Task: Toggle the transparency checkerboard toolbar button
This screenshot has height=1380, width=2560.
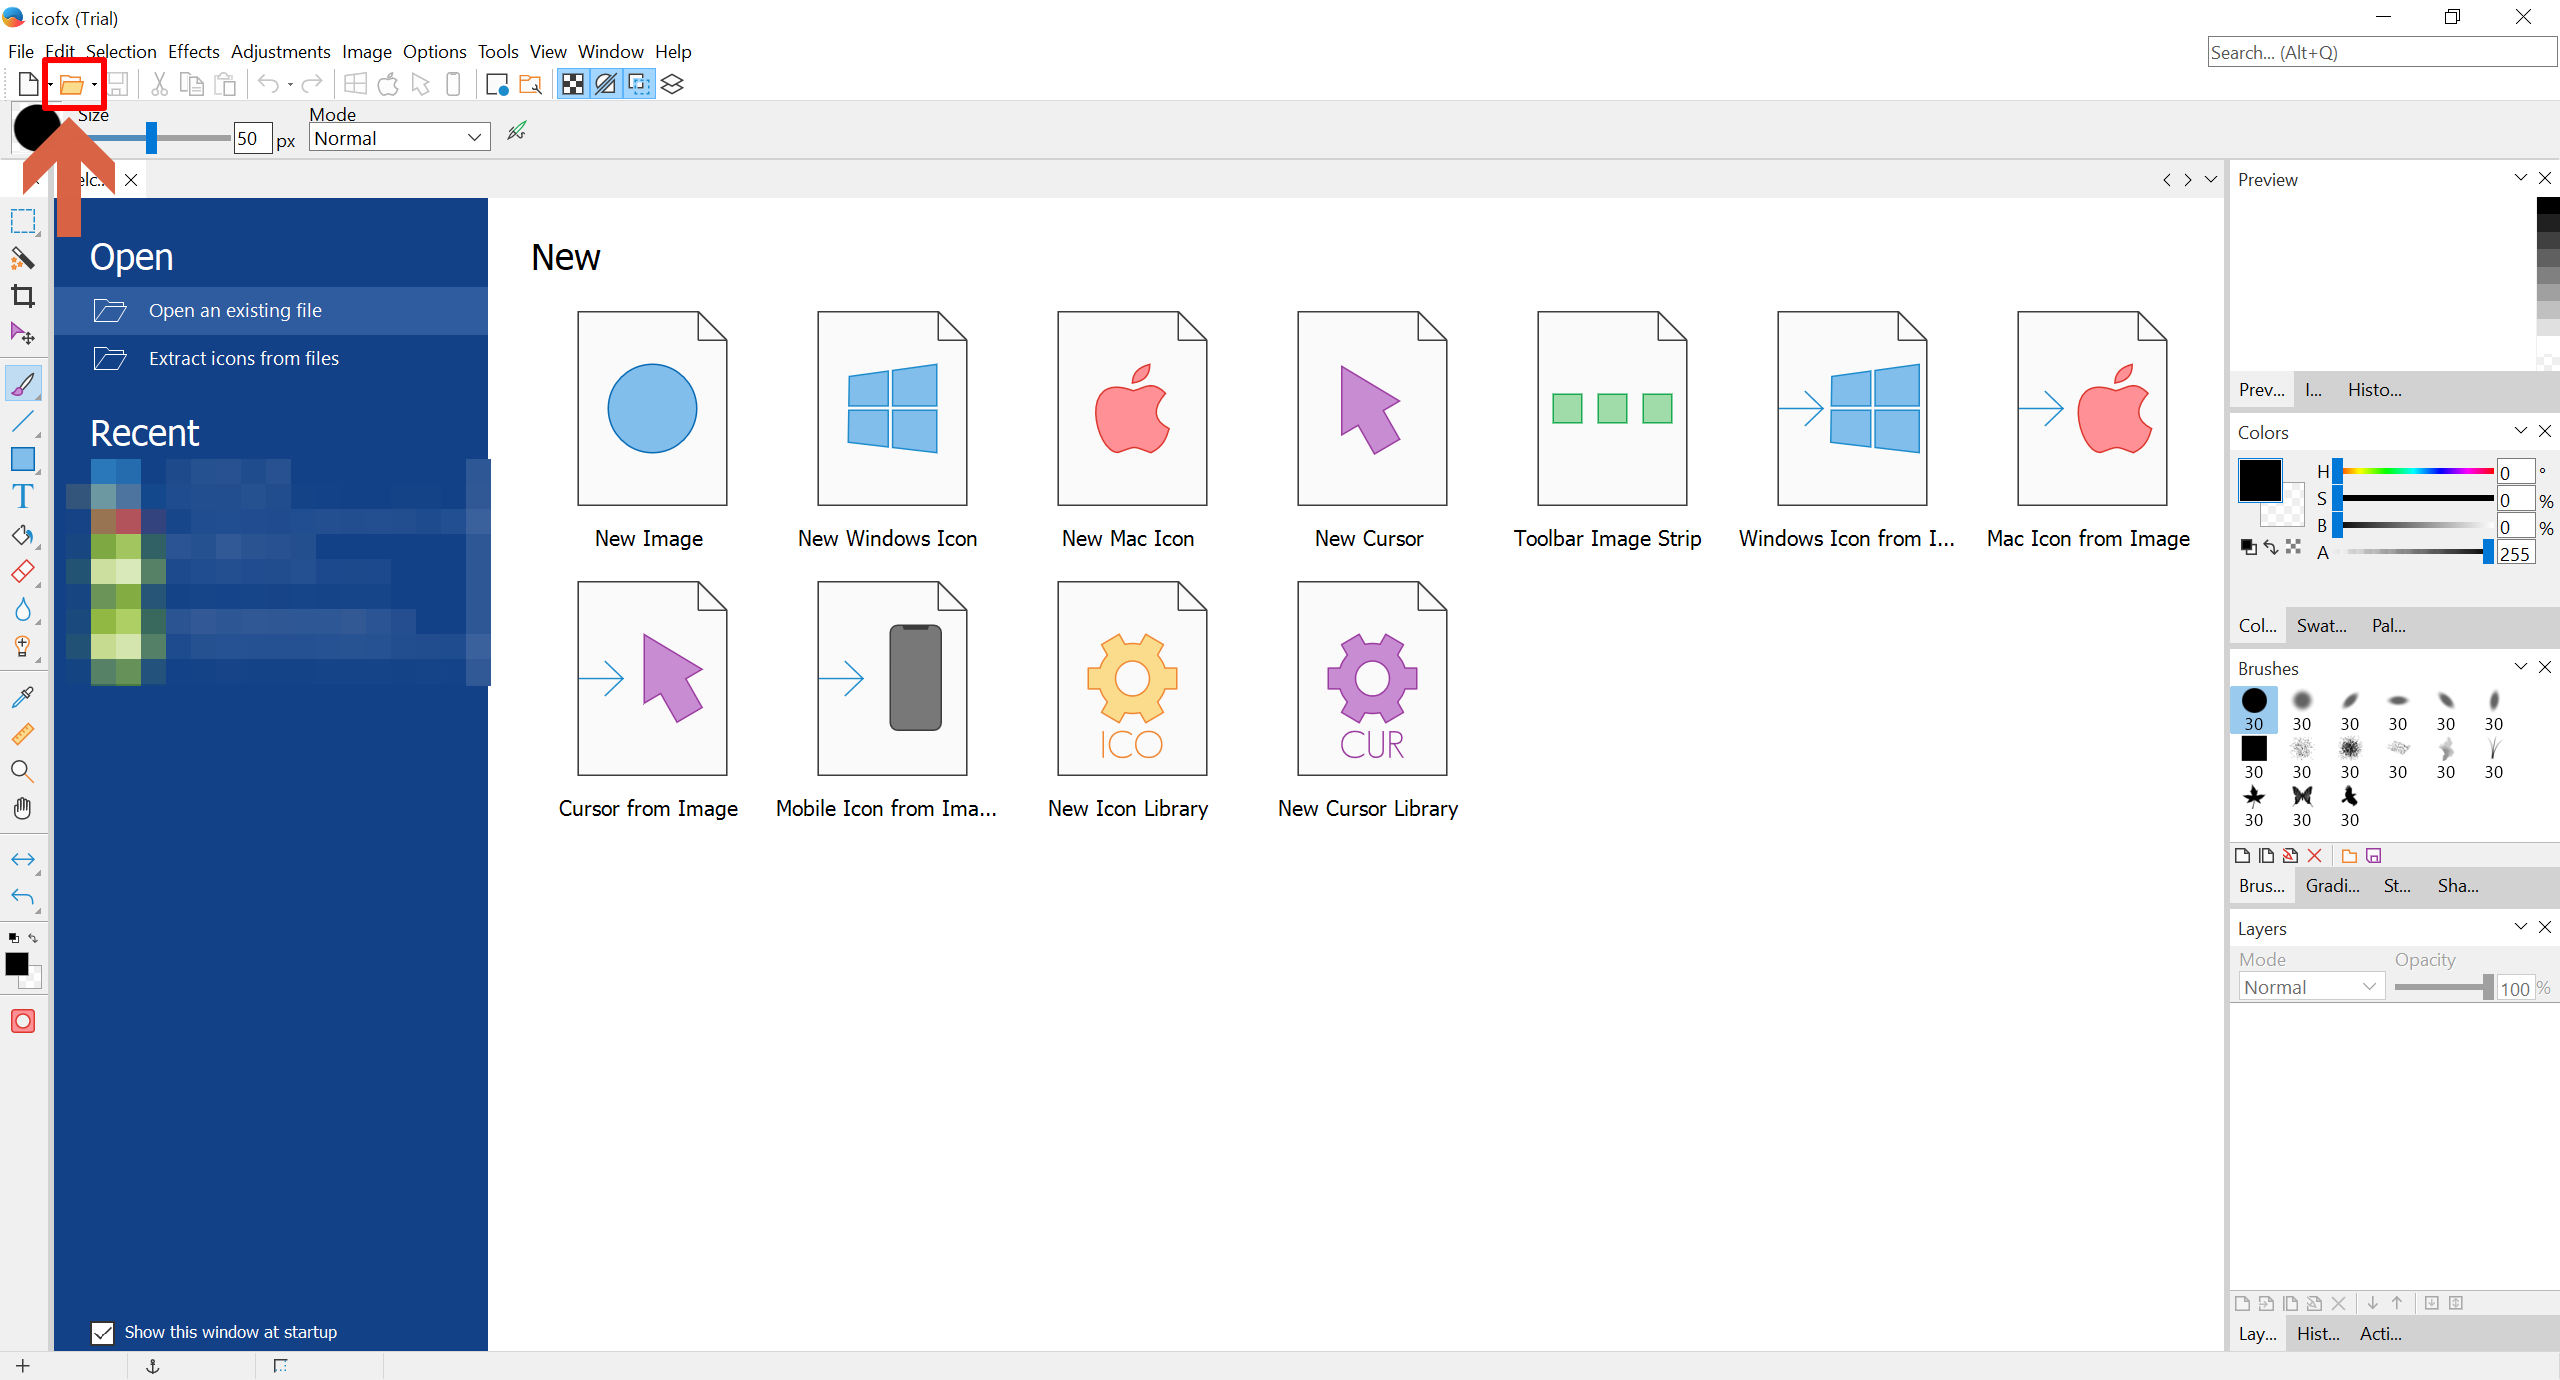Action: click(x=573, y=85)
